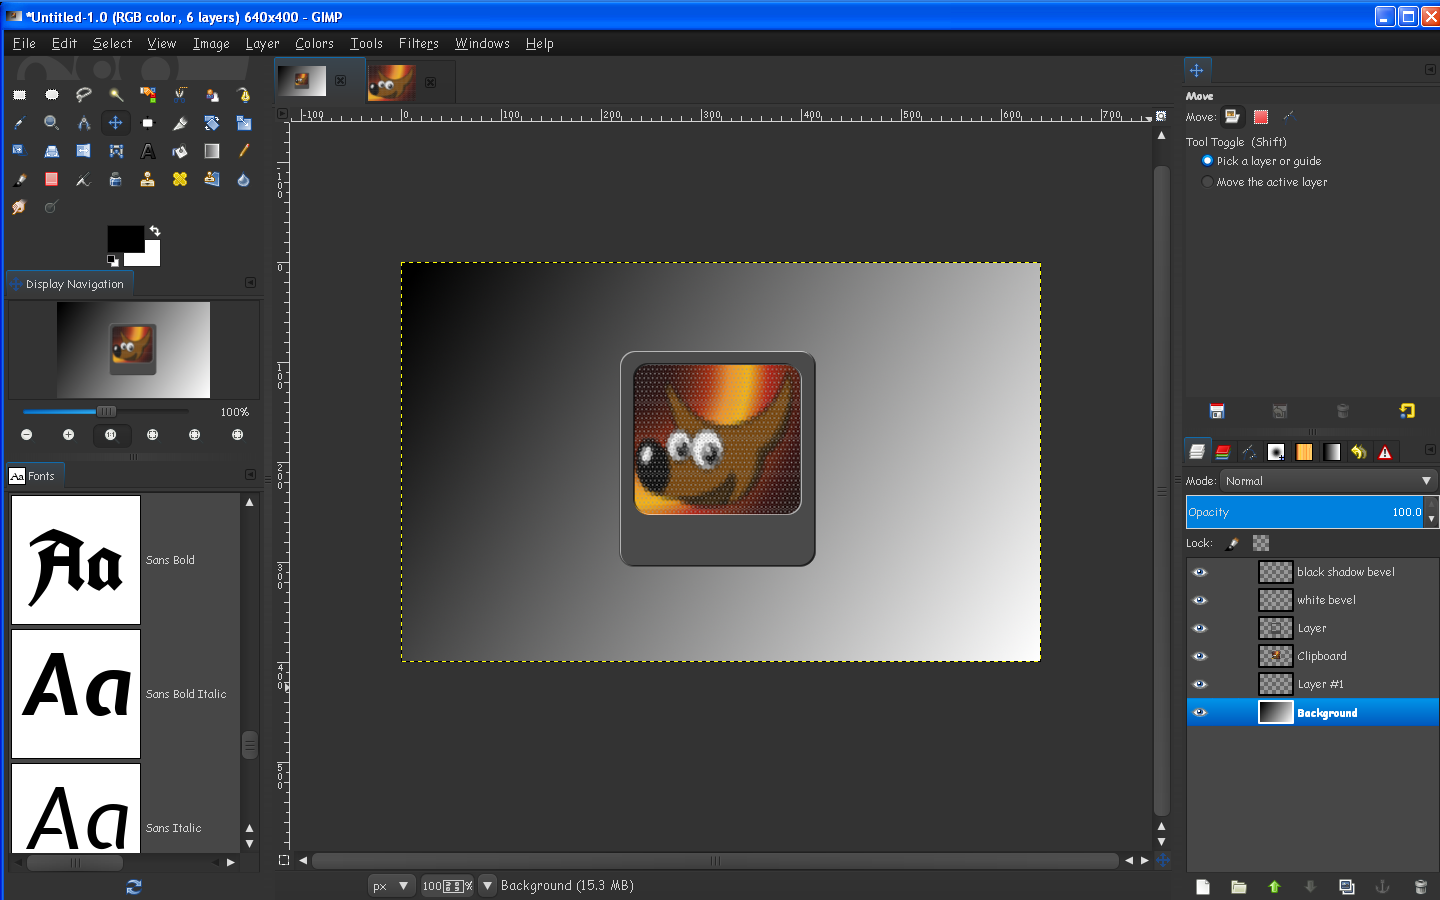Image resolution: width=1440 pixels, height=900 pixels.
Task: Select the Perspective Clone tool
Action: [x=212, y=180]
